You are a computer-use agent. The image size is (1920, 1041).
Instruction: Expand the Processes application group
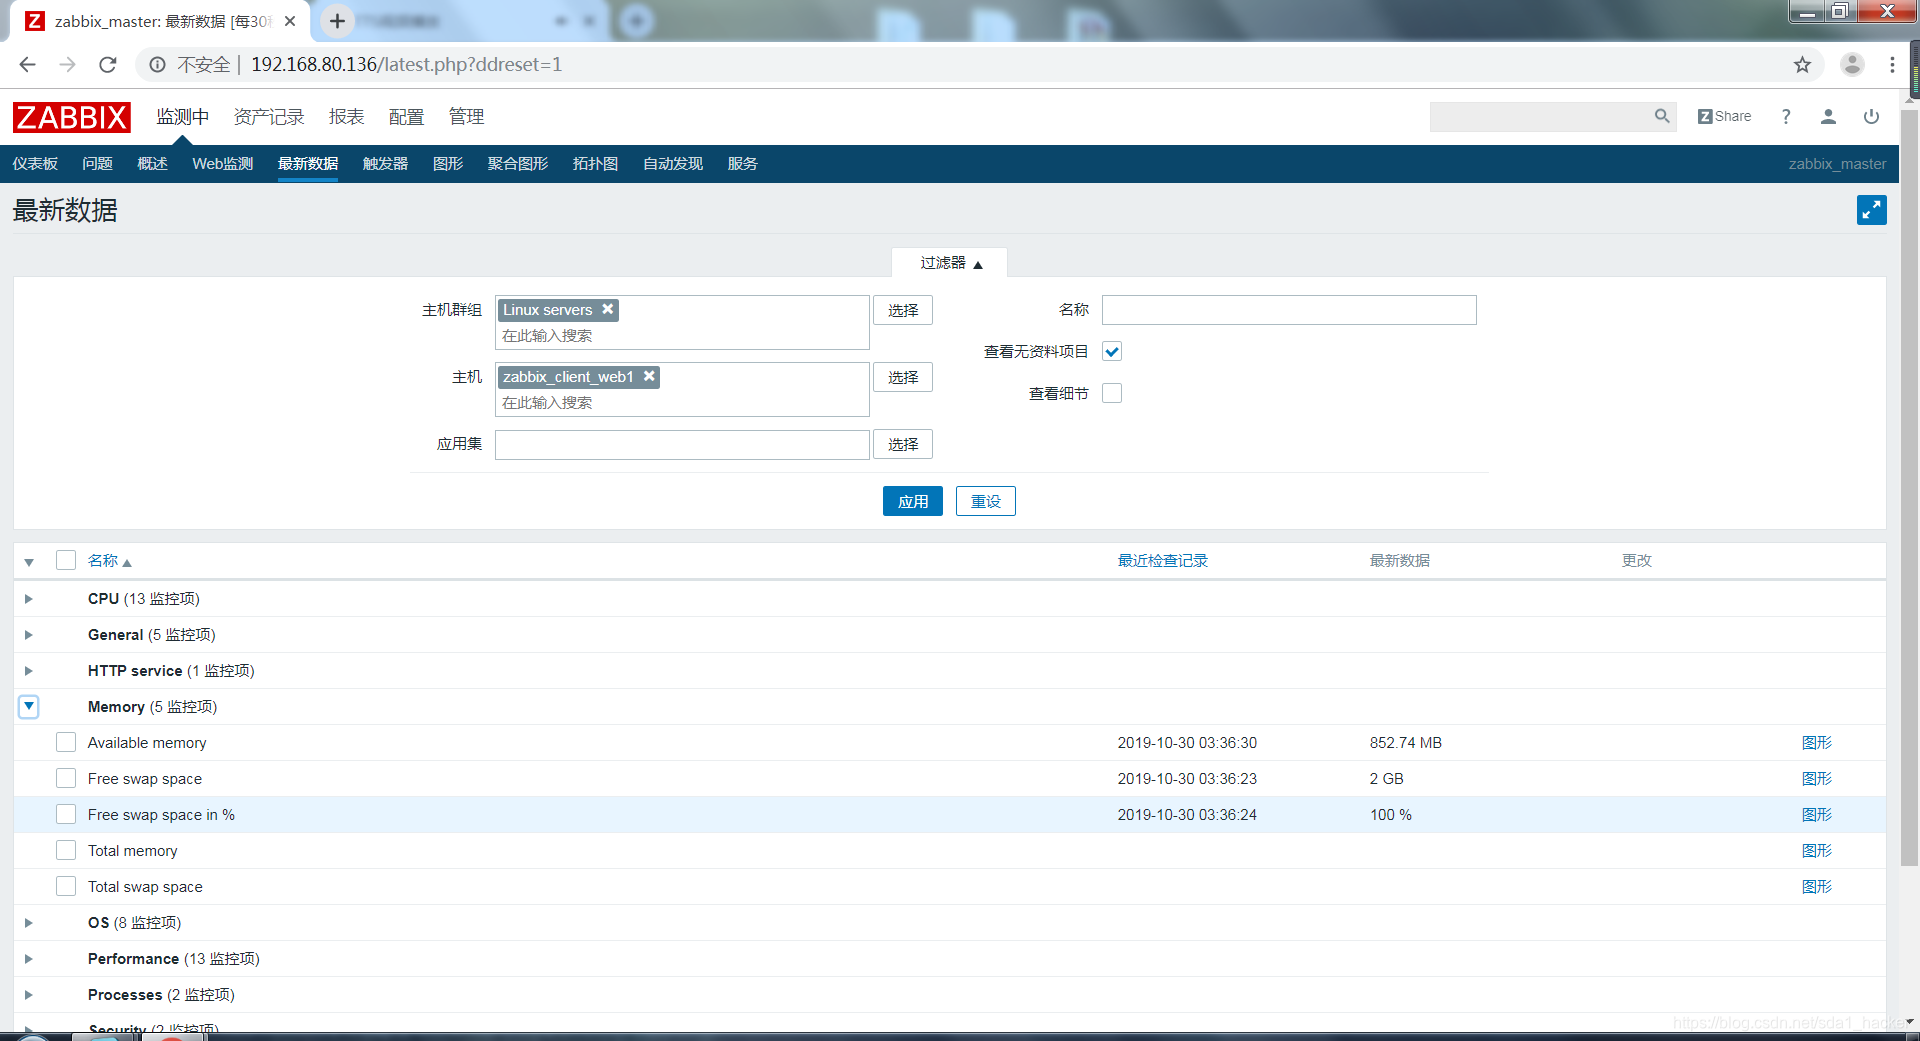click(x=29, y=995)
